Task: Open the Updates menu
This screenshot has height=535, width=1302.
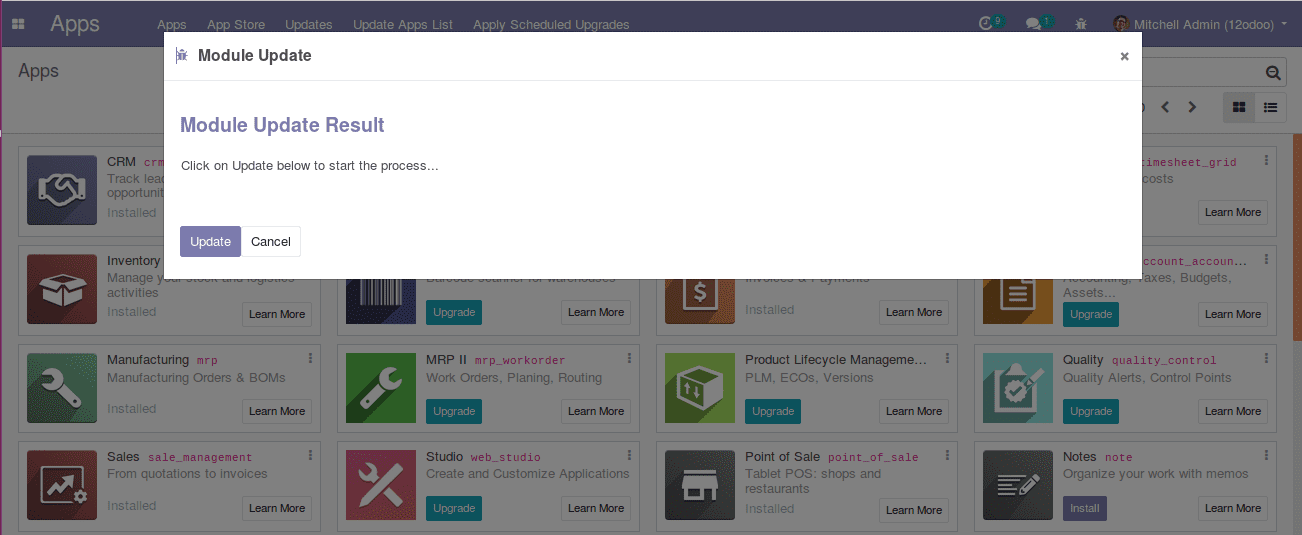Action: coord(309,25)
